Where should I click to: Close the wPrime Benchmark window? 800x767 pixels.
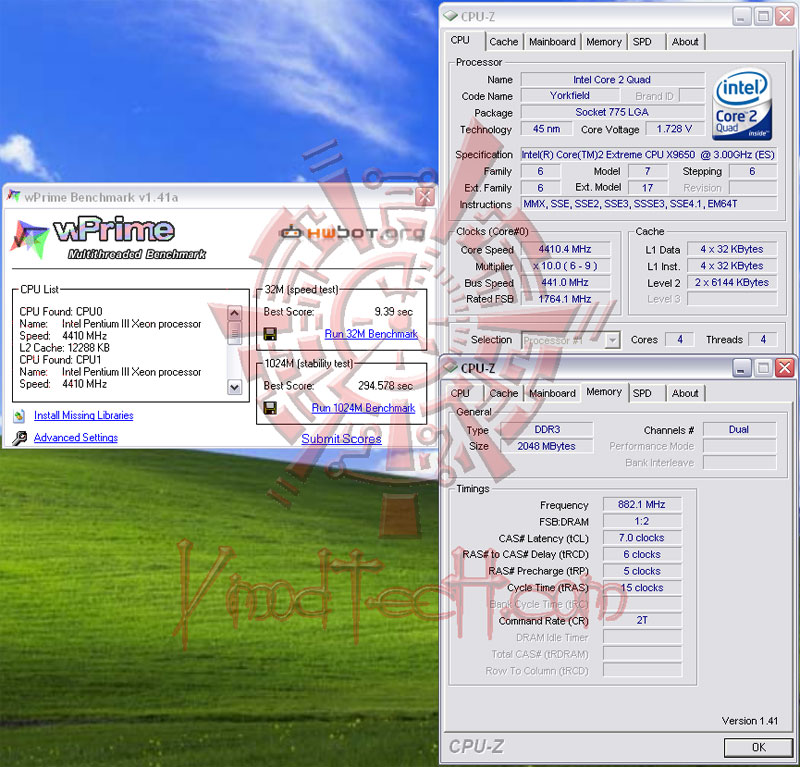point(425,197)
